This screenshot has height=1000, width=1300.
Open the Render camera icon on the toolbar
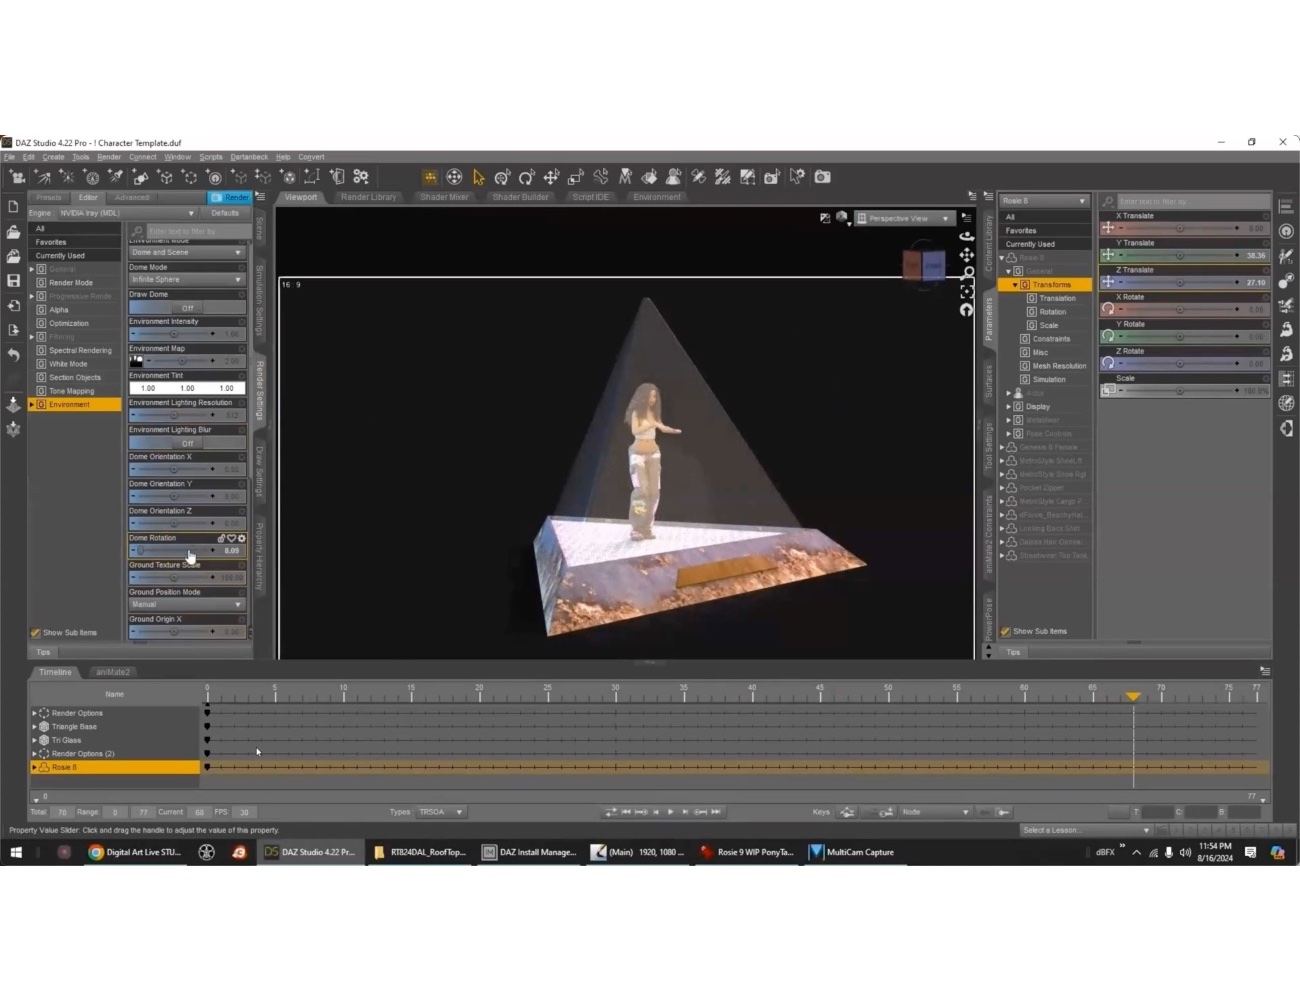coord(822,177)
